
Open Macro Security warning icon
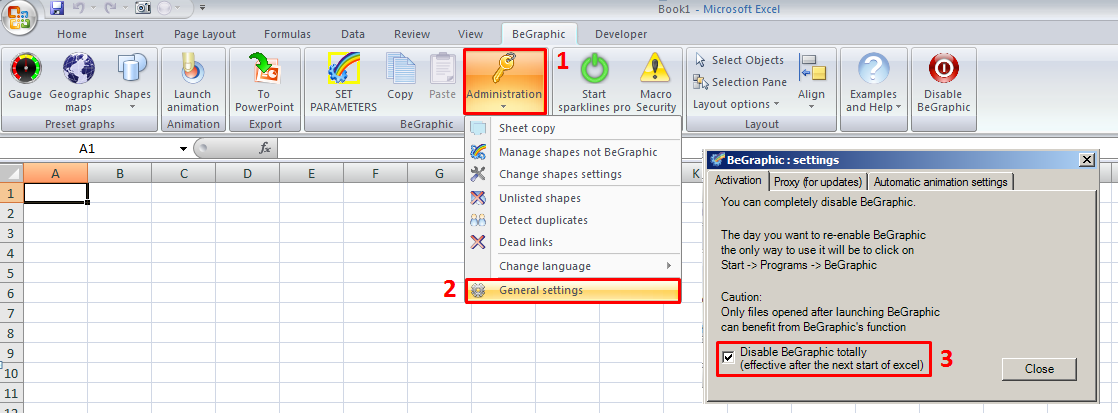click(x=656, y=70)
